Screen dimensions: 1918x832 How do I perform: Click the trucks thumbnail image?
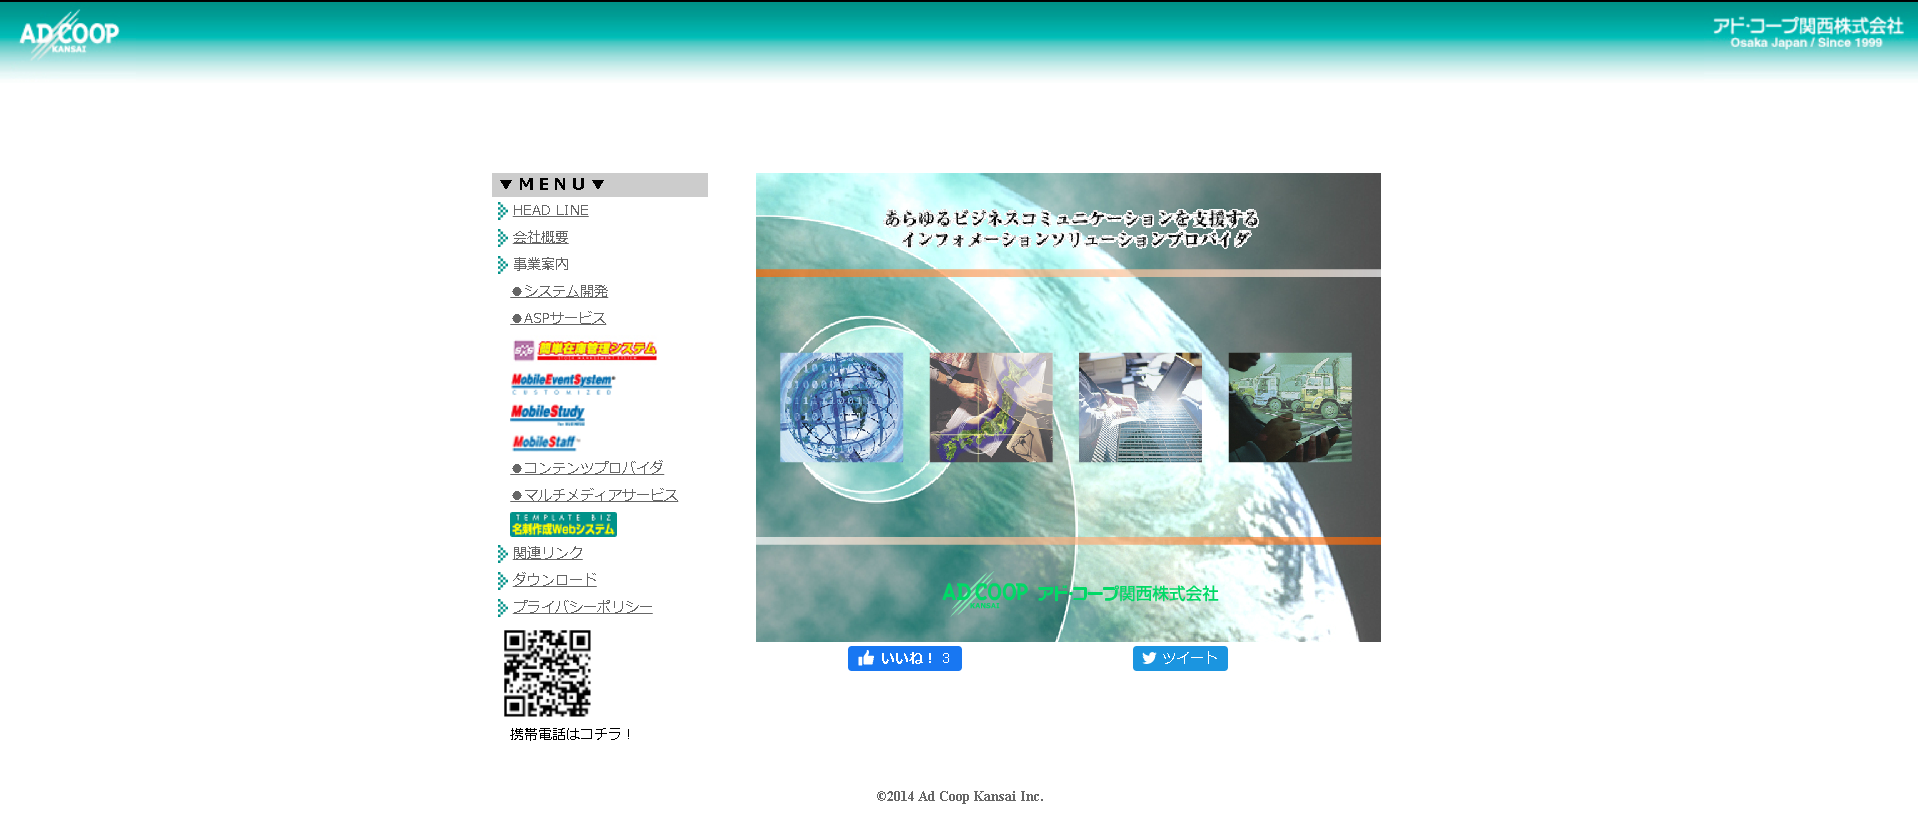1289,407
